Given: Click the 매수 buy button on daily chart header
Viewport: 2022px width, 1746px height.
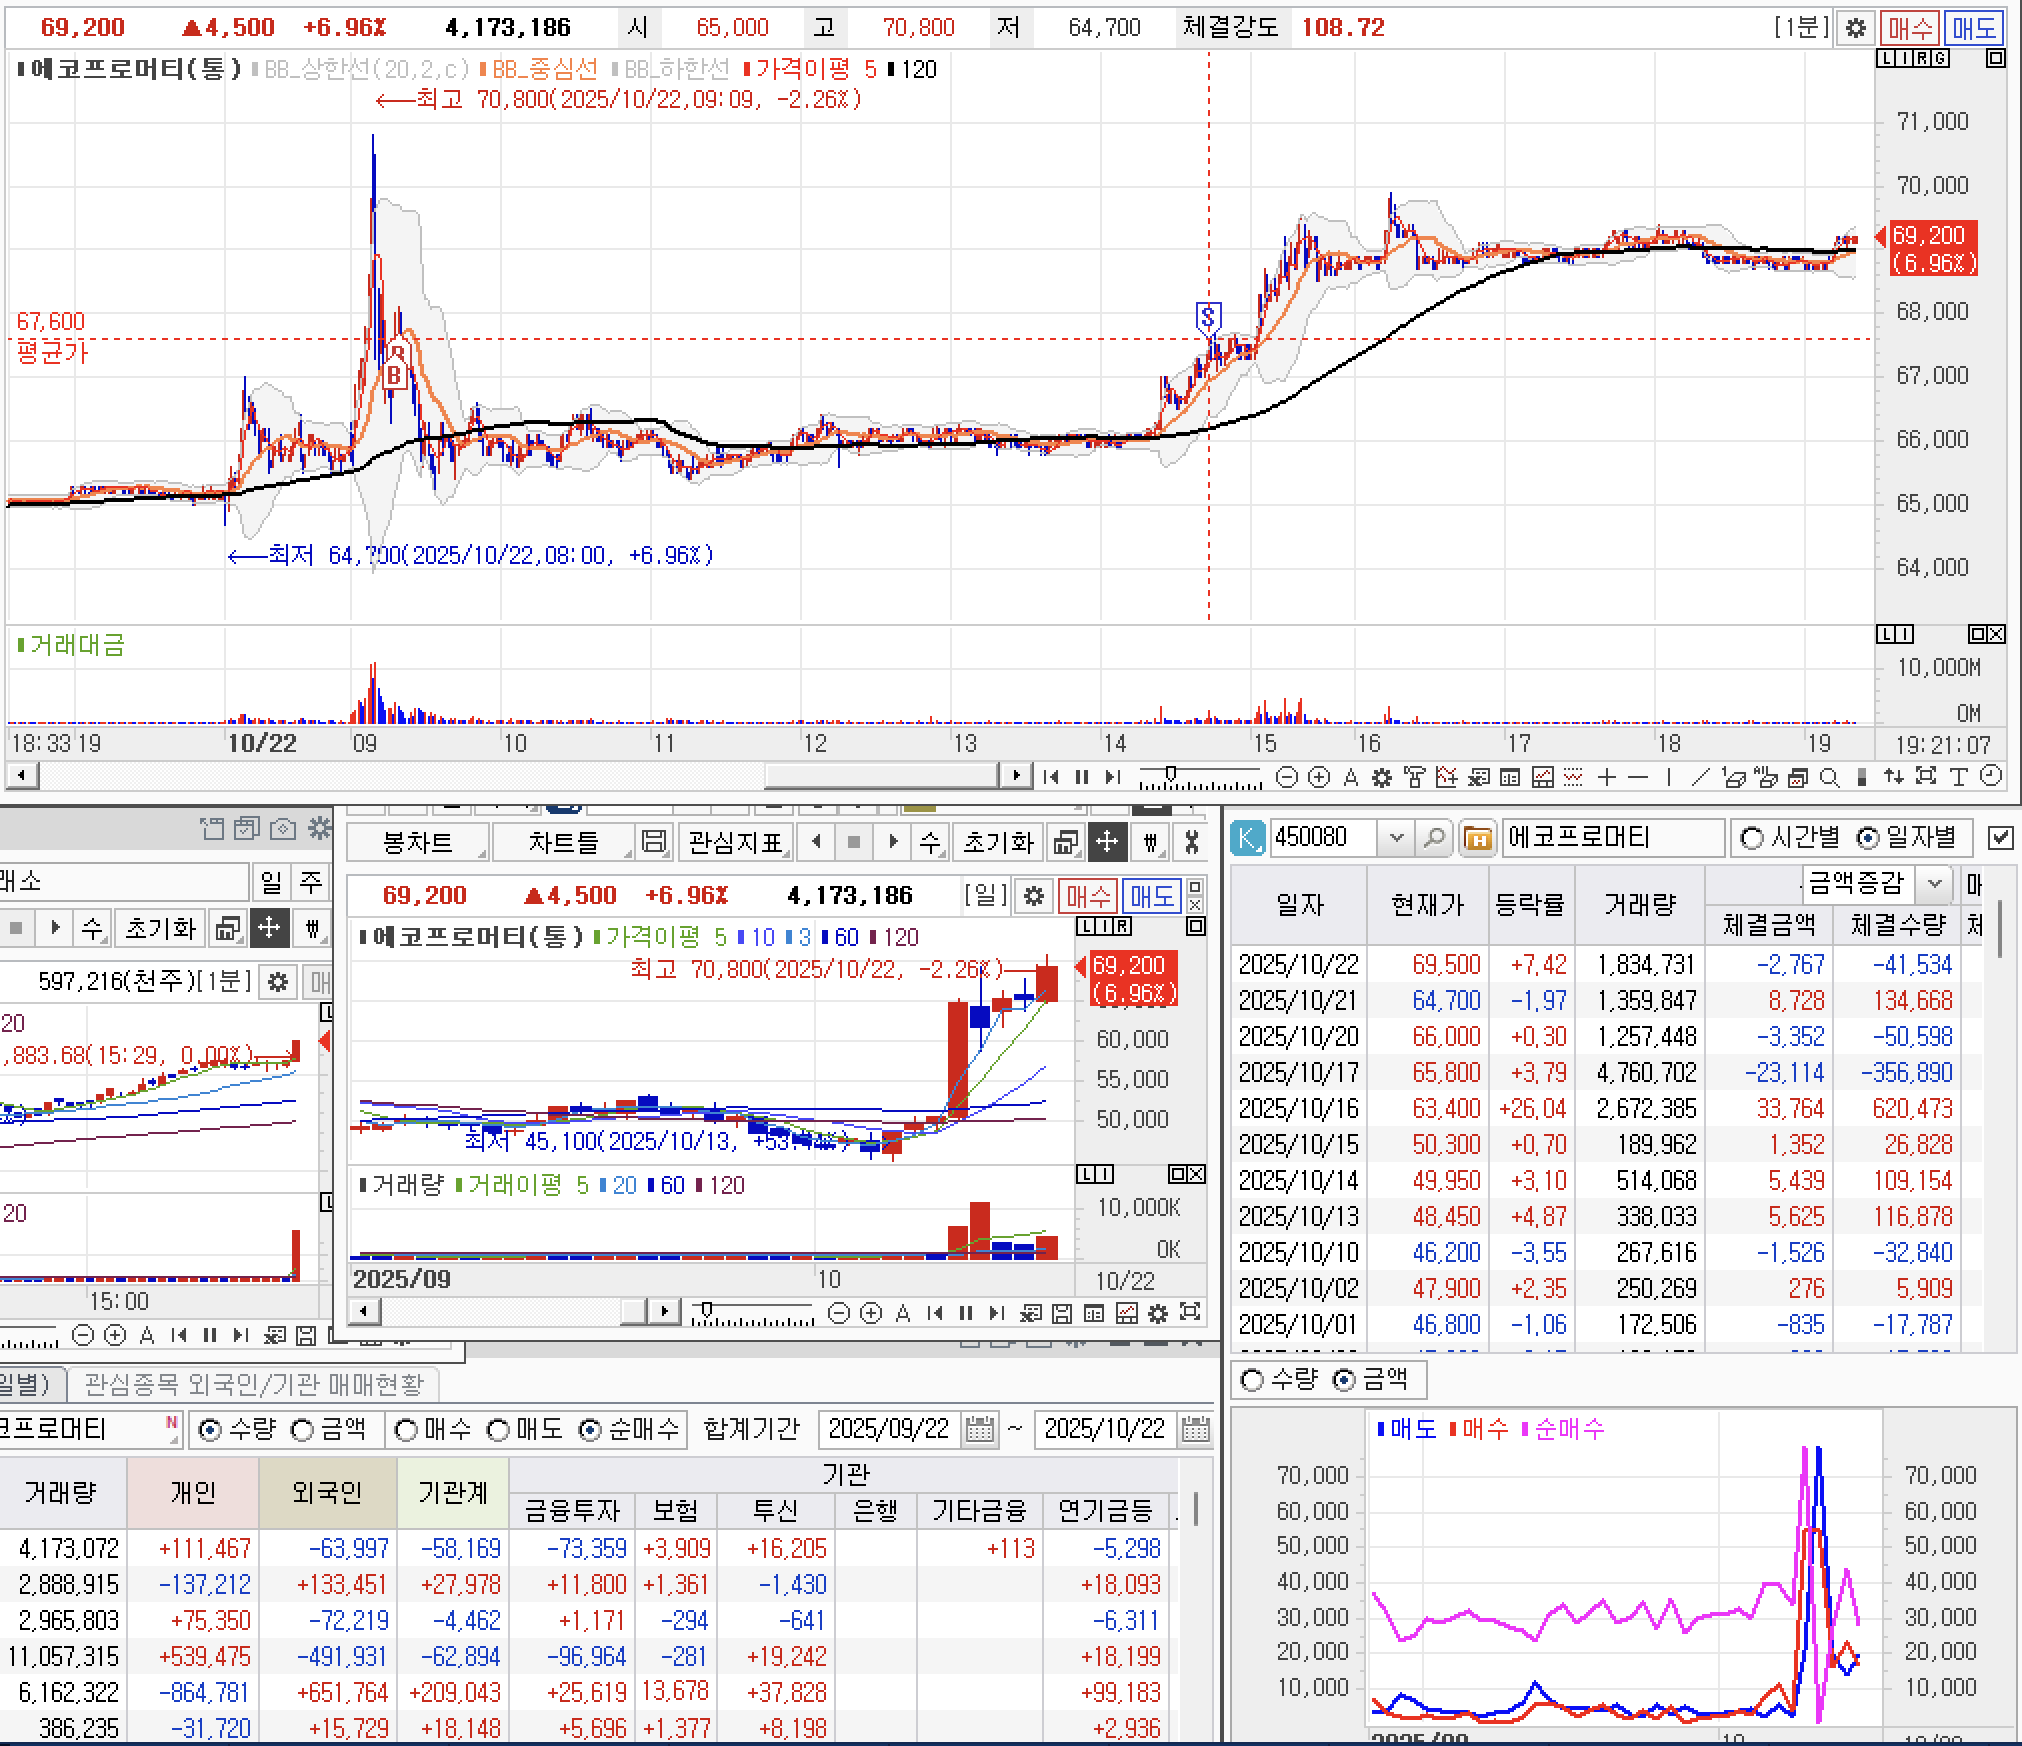Looking at the screenshot, I should (1088, 896).
